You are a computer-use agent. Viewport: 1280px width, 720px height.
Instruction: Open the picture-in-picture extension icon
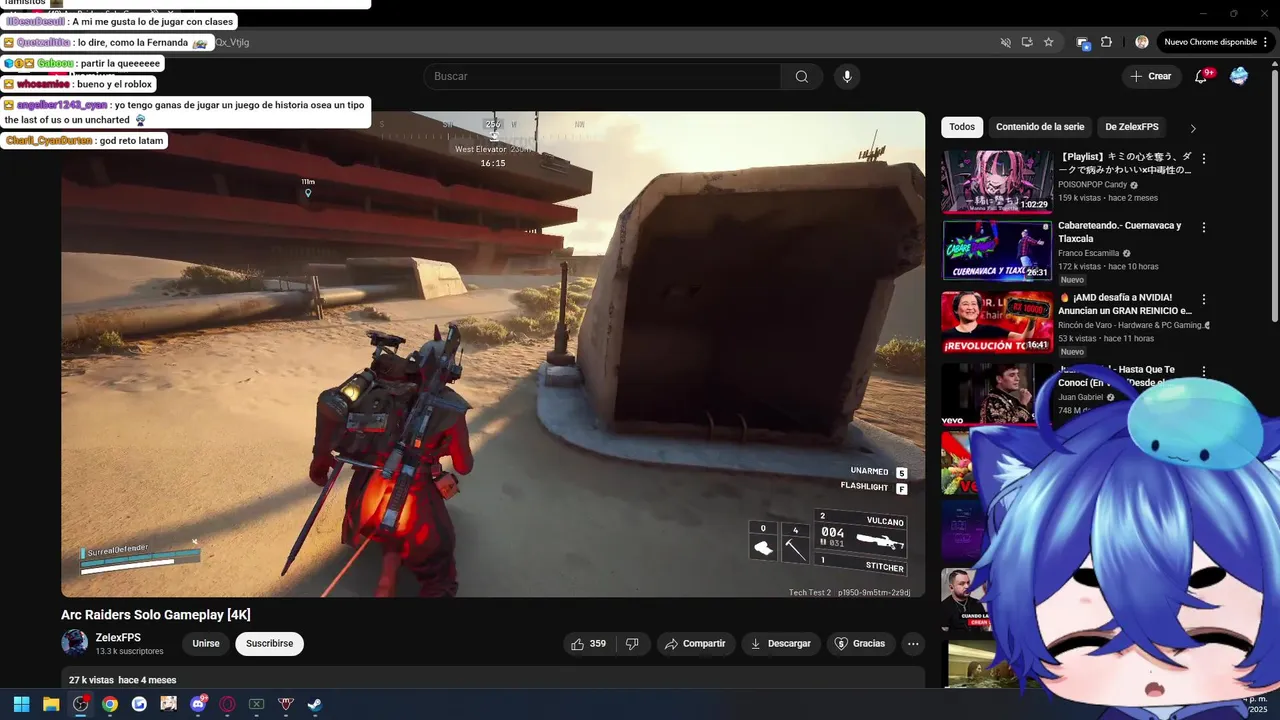pyautogui.click(x=1082, y=42)
